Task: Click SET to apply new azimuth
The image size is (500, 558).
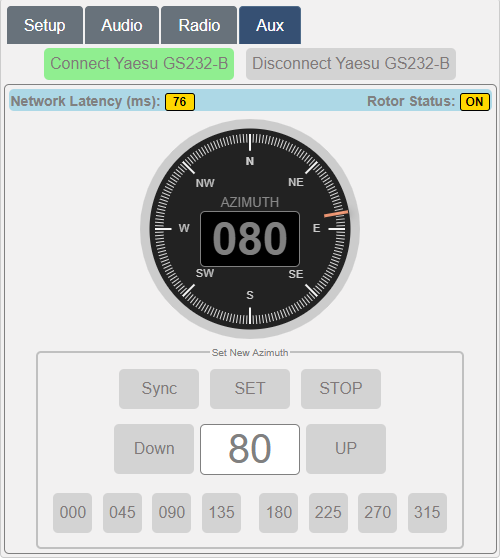Action: tap(250, 389)
